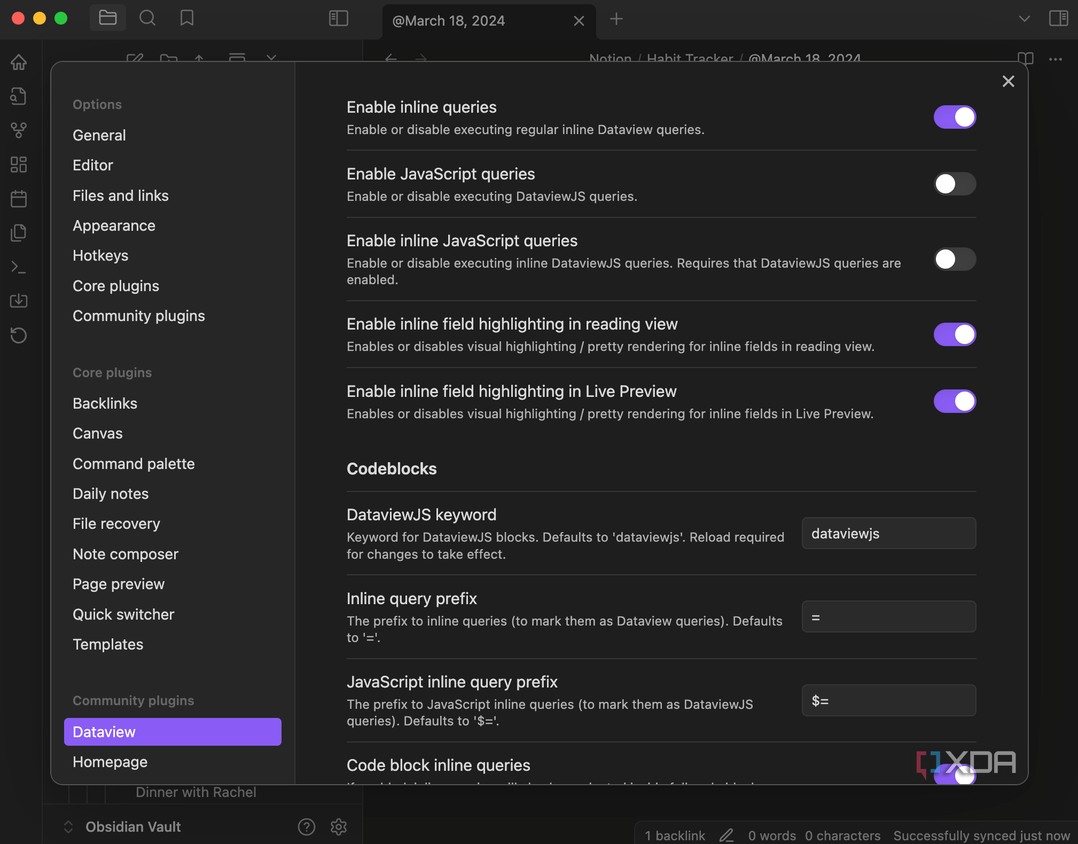Open graph view ribbon icon

(19, 130)
